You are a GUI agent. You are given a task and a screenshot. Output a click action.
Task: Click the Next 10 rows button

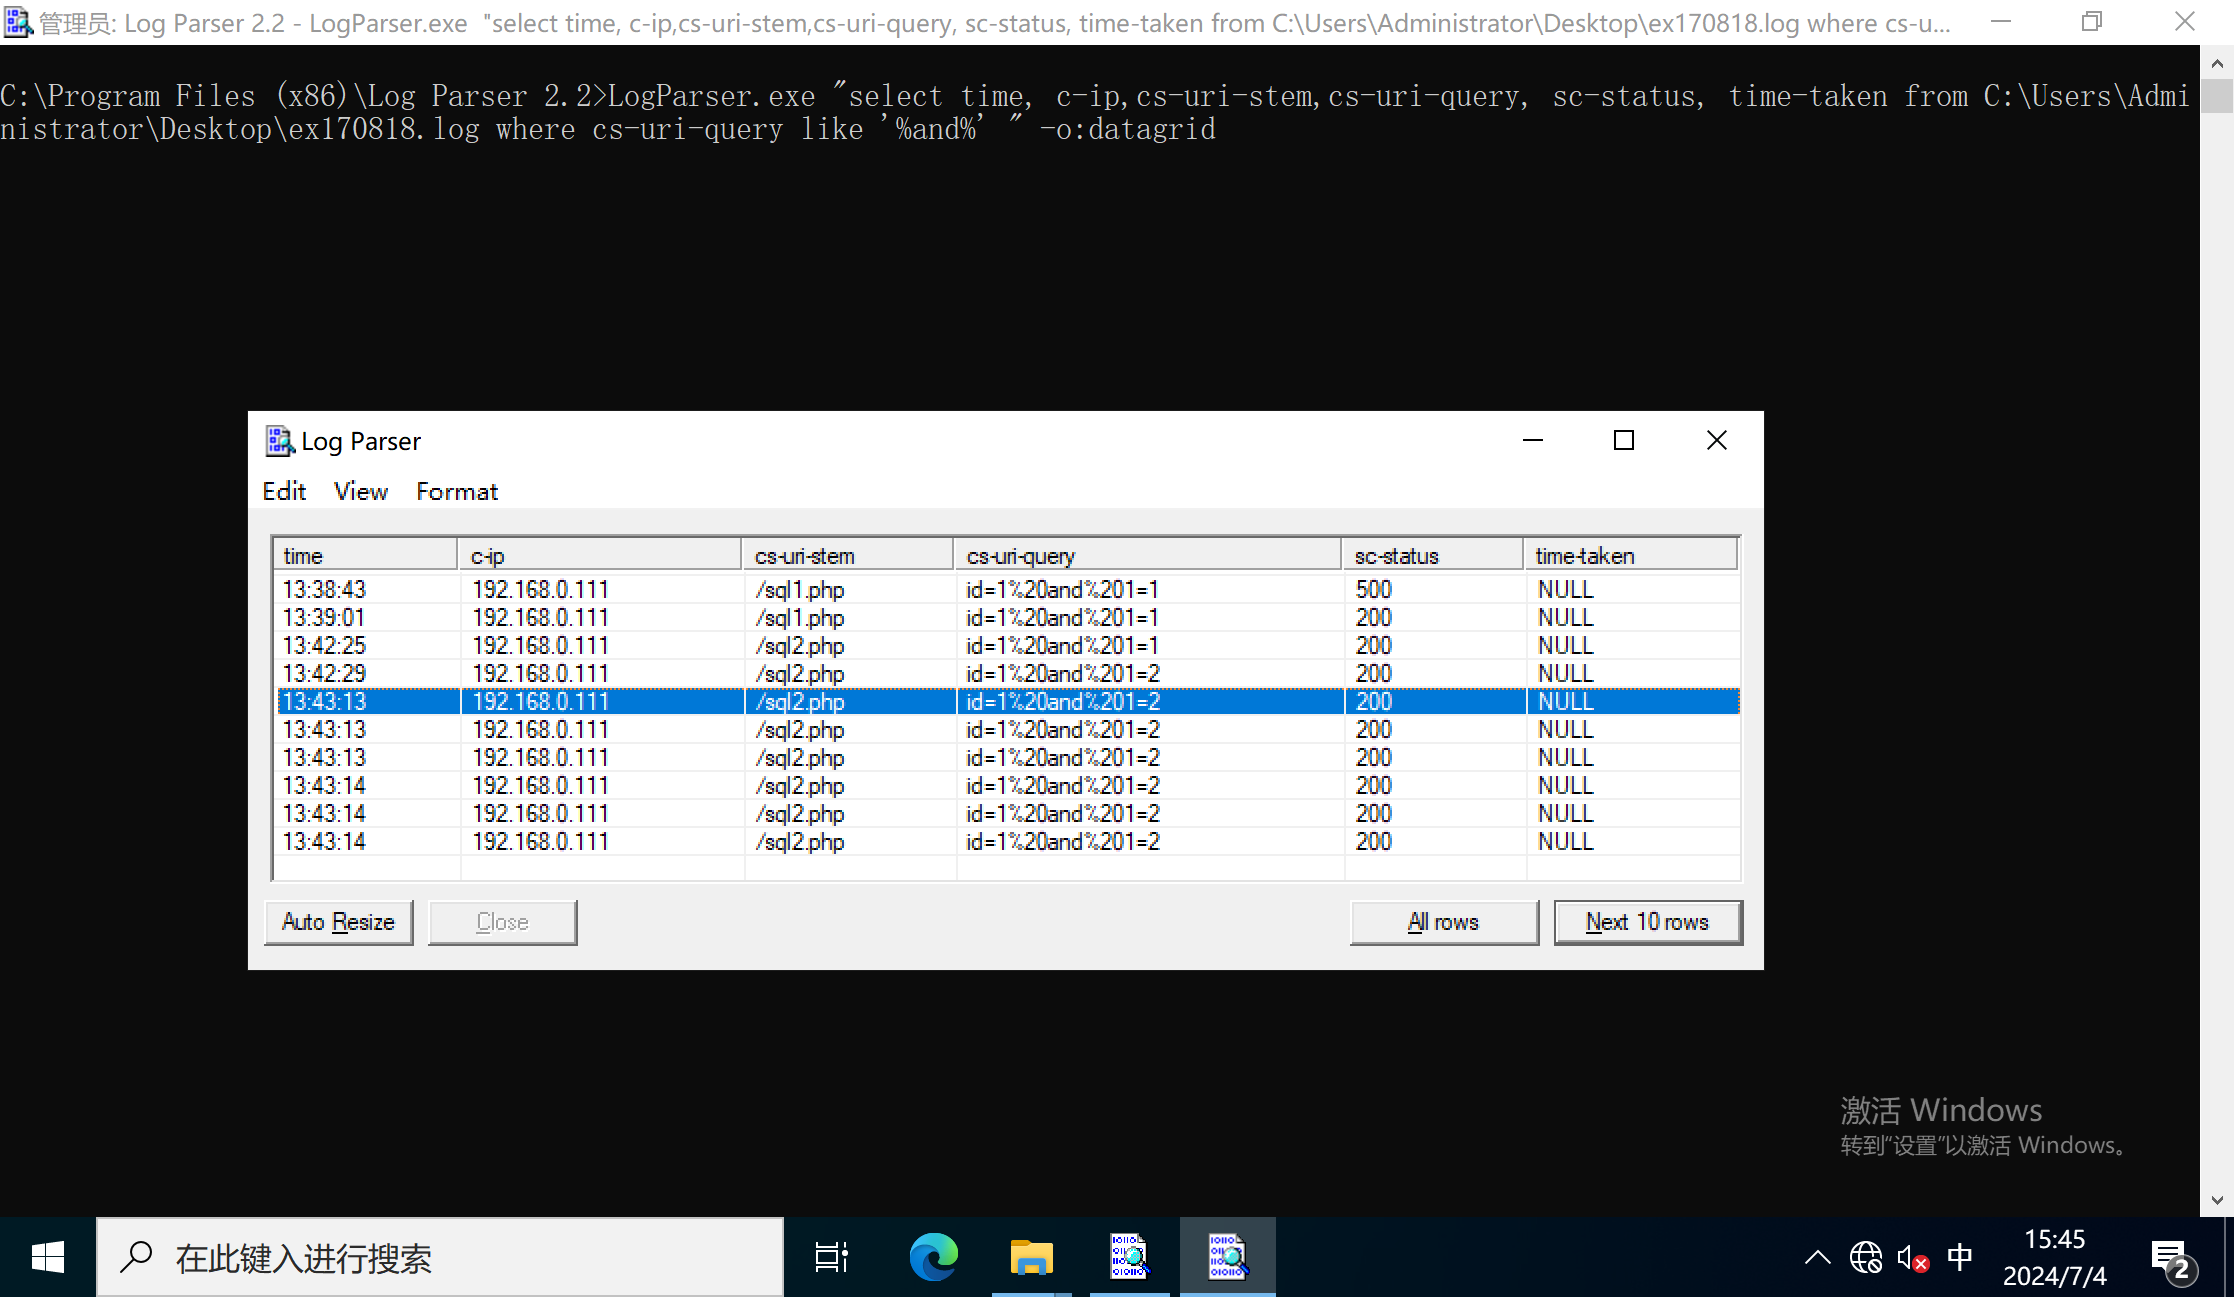[x=1648, y=922]
